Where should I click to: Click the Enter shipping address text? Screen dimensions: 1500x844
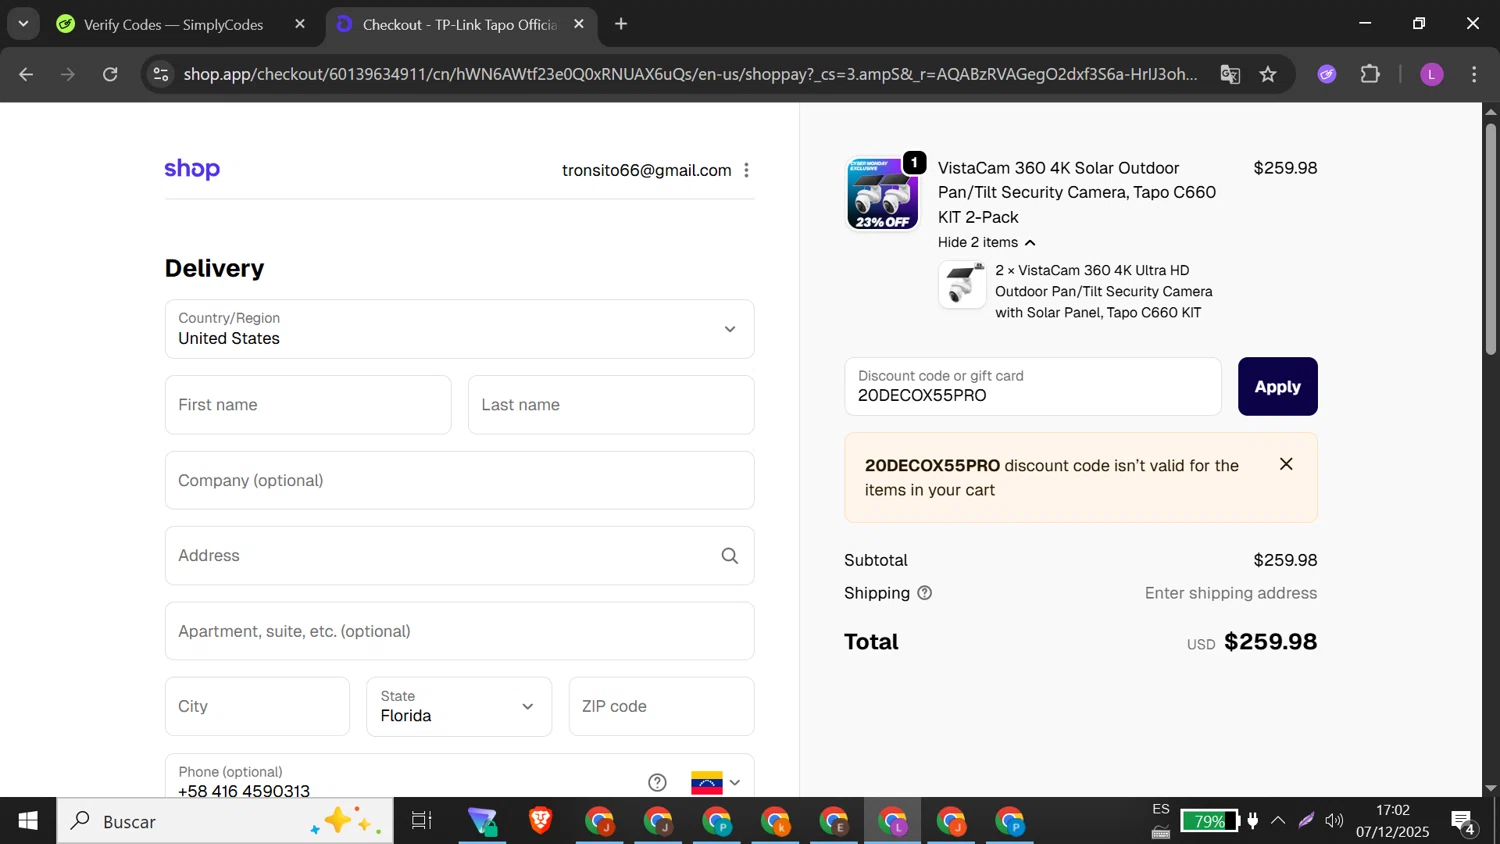coord(1230,593)
